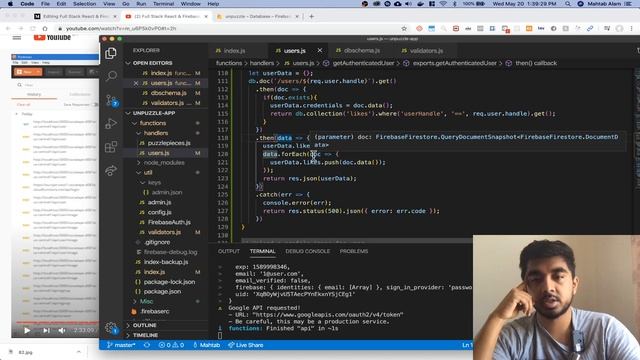Viewport: 640px width, 360px height.
Task: Collapse the util folder
Action: point(148,173)
